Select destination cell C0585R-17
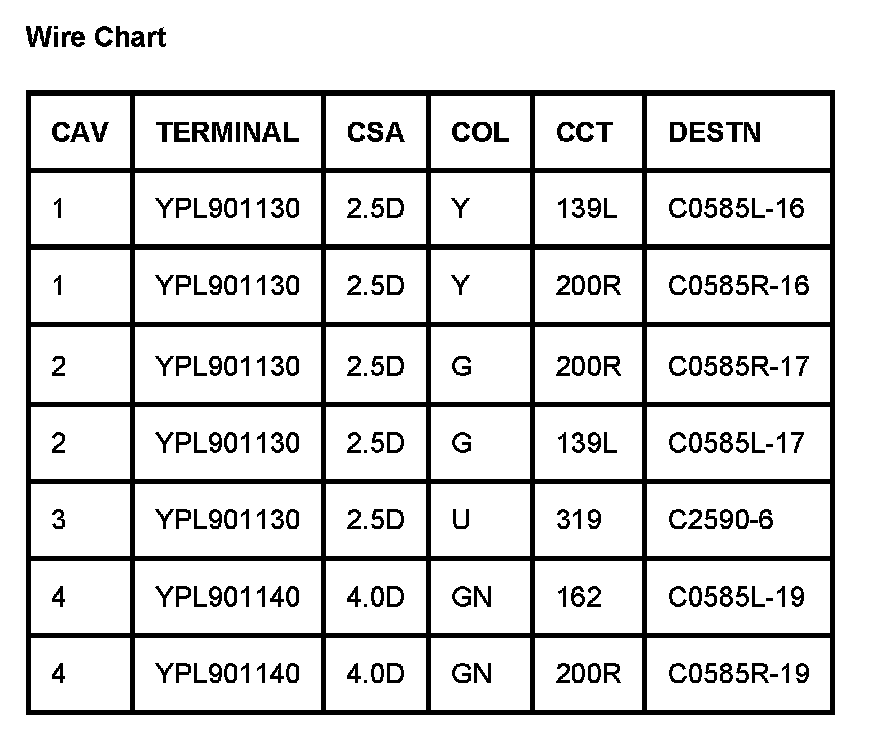This screenshot has width=880, height=740. pyautogui.click(x=738, y=366)
